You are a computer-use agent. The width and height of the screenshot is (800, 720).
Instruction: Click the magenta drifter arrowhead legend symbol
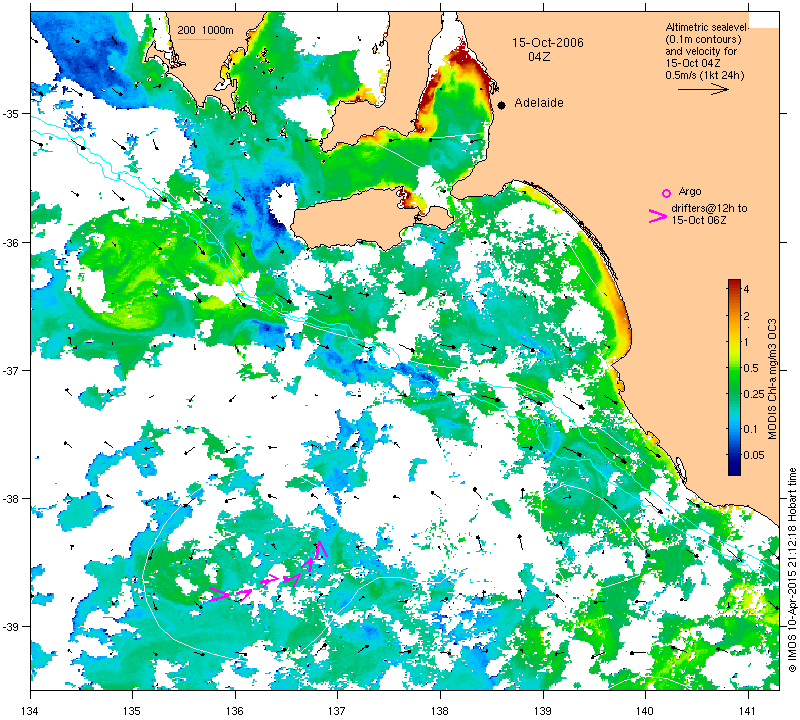[x=658, y=216]
